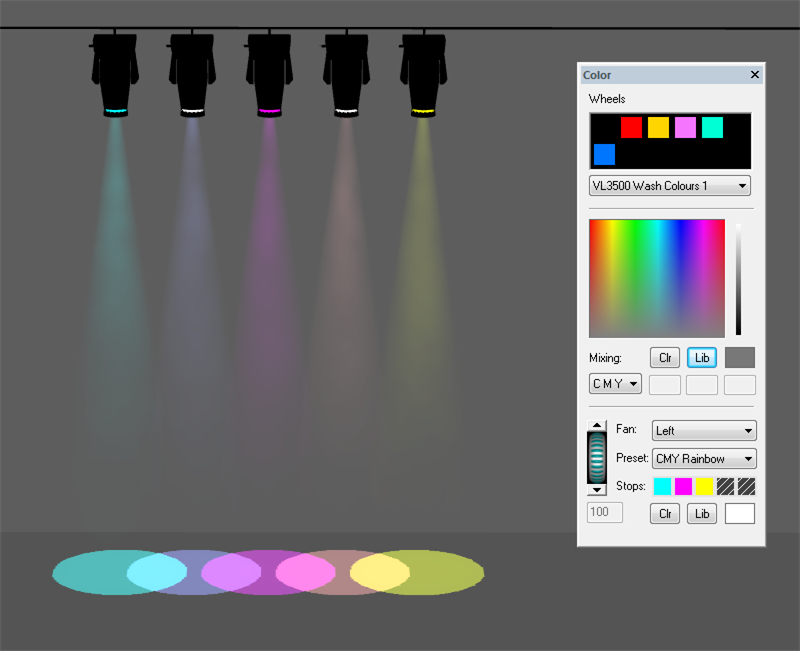
Task: Click the first empty hatched stop slot
Action: 725,487
